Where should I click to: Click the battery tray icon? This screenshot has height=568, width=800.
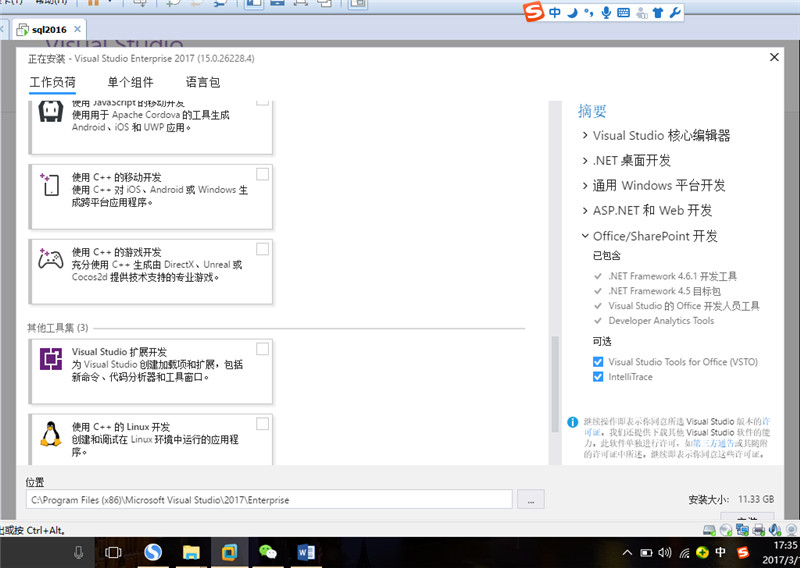pyautogui.click(x=646, y=552)
